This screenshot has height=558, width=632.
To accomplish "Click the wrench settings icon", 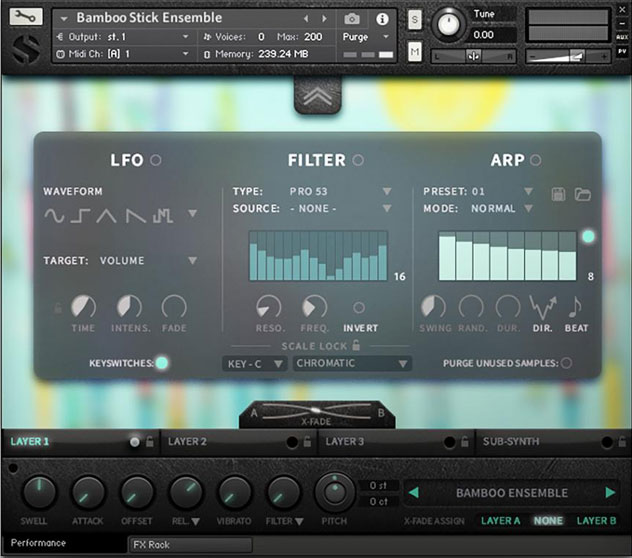I will (x=27, y=18).
